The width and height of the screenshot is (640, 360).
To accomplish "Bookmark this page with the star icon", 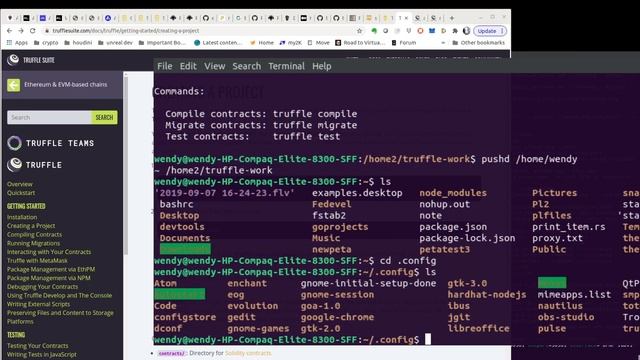I will pos(359,31).
